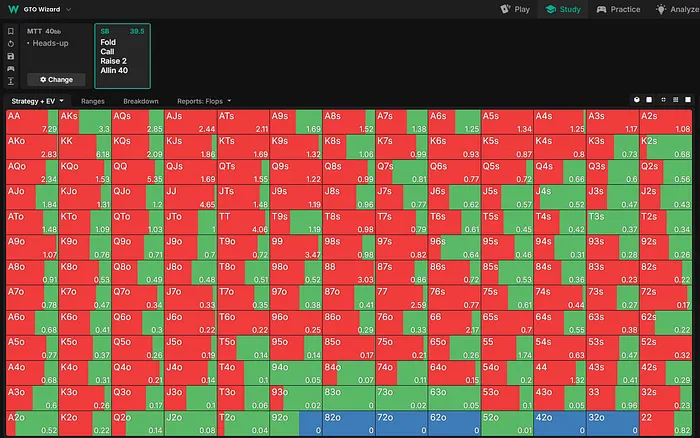The image size is (700, 438).
Task: Select the grid layout view icon
Action: point(676,101)
